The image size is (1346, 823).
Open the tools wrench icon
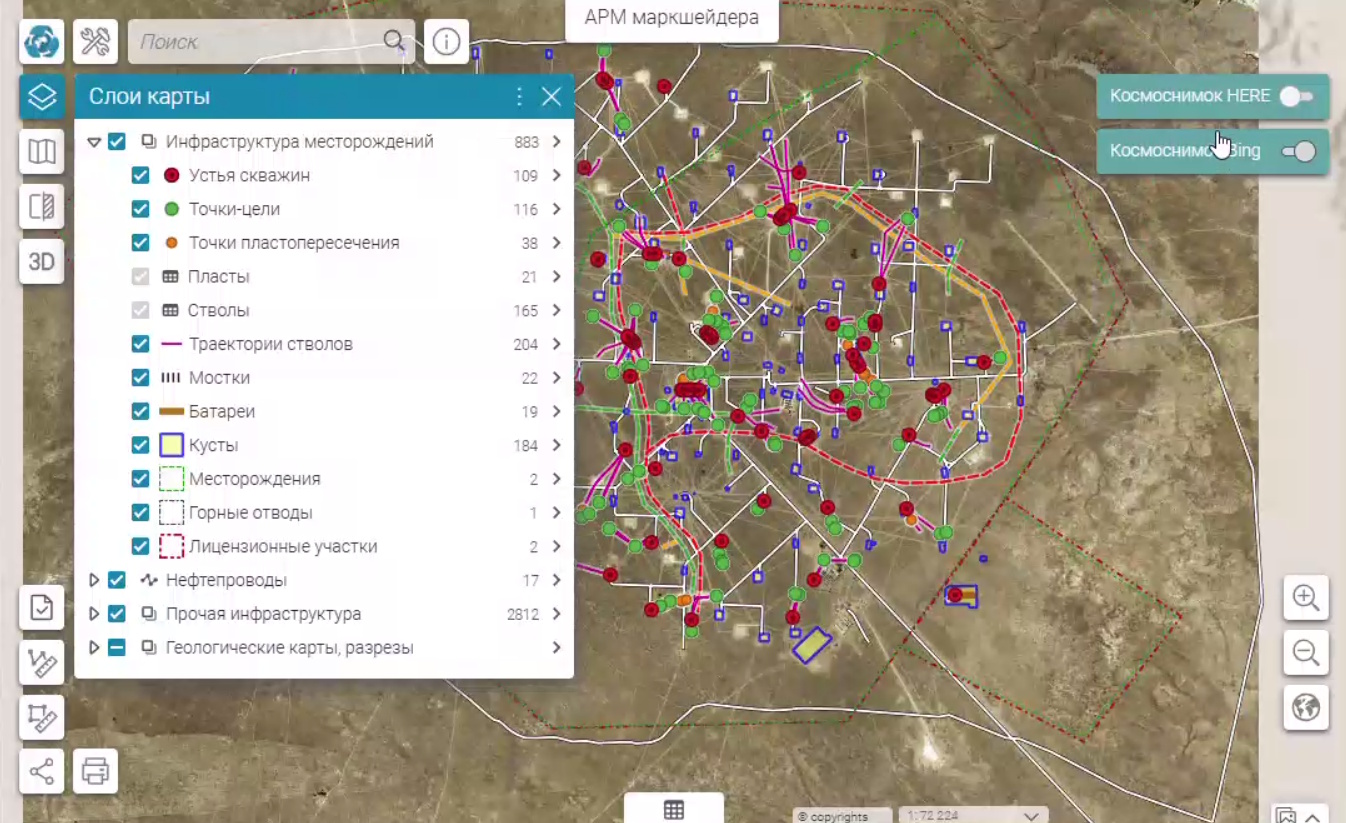click(x=96, y=42)
